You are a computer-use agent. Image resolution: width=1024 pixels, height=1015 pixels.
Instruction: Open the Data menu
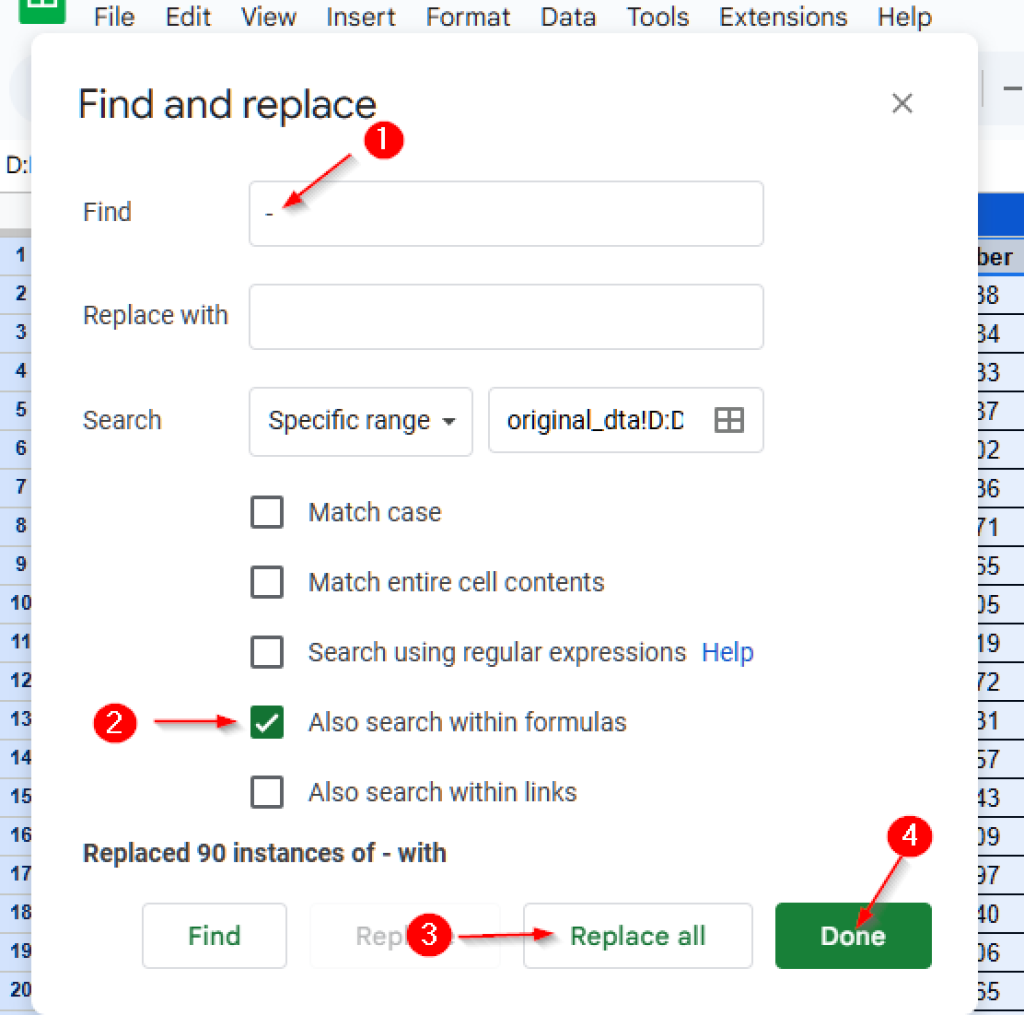coord(567,16)
